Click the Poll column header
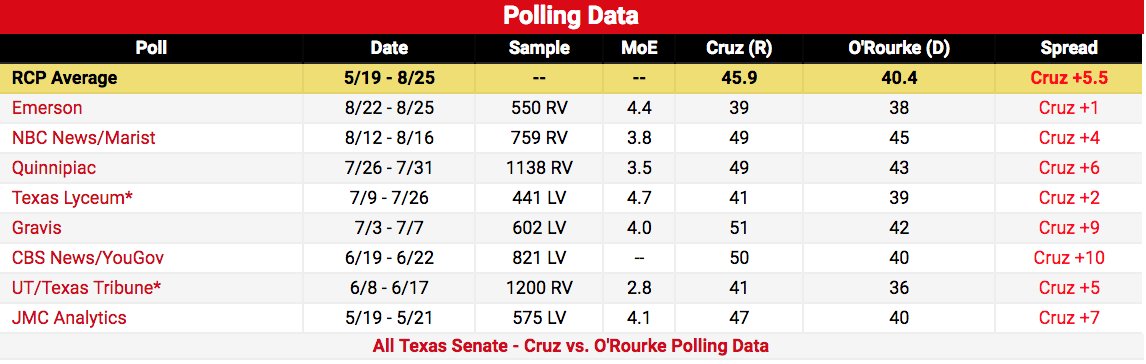This screenshot has height=364, width=1146. pos(151,48)
